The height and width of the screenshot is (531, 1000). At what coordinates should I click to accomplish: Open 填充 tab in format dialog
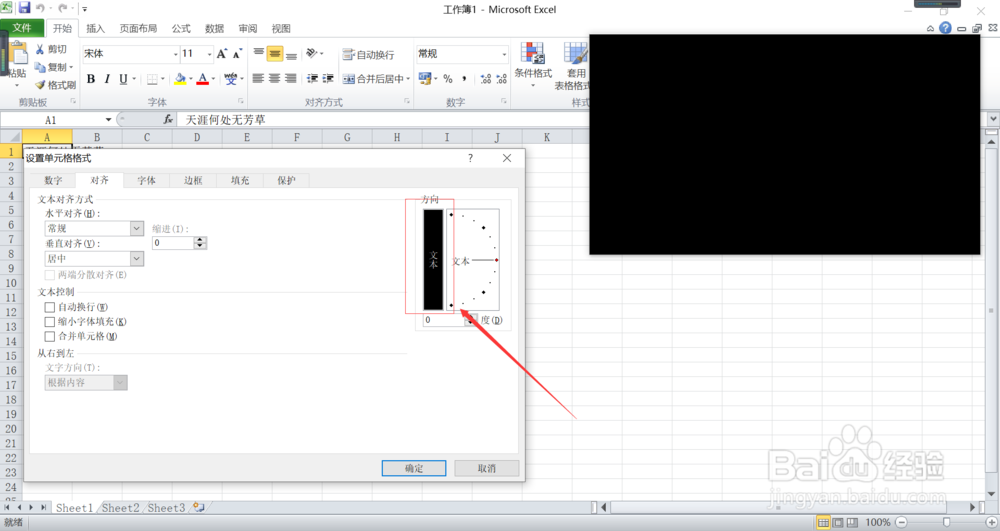click(240, 180)
